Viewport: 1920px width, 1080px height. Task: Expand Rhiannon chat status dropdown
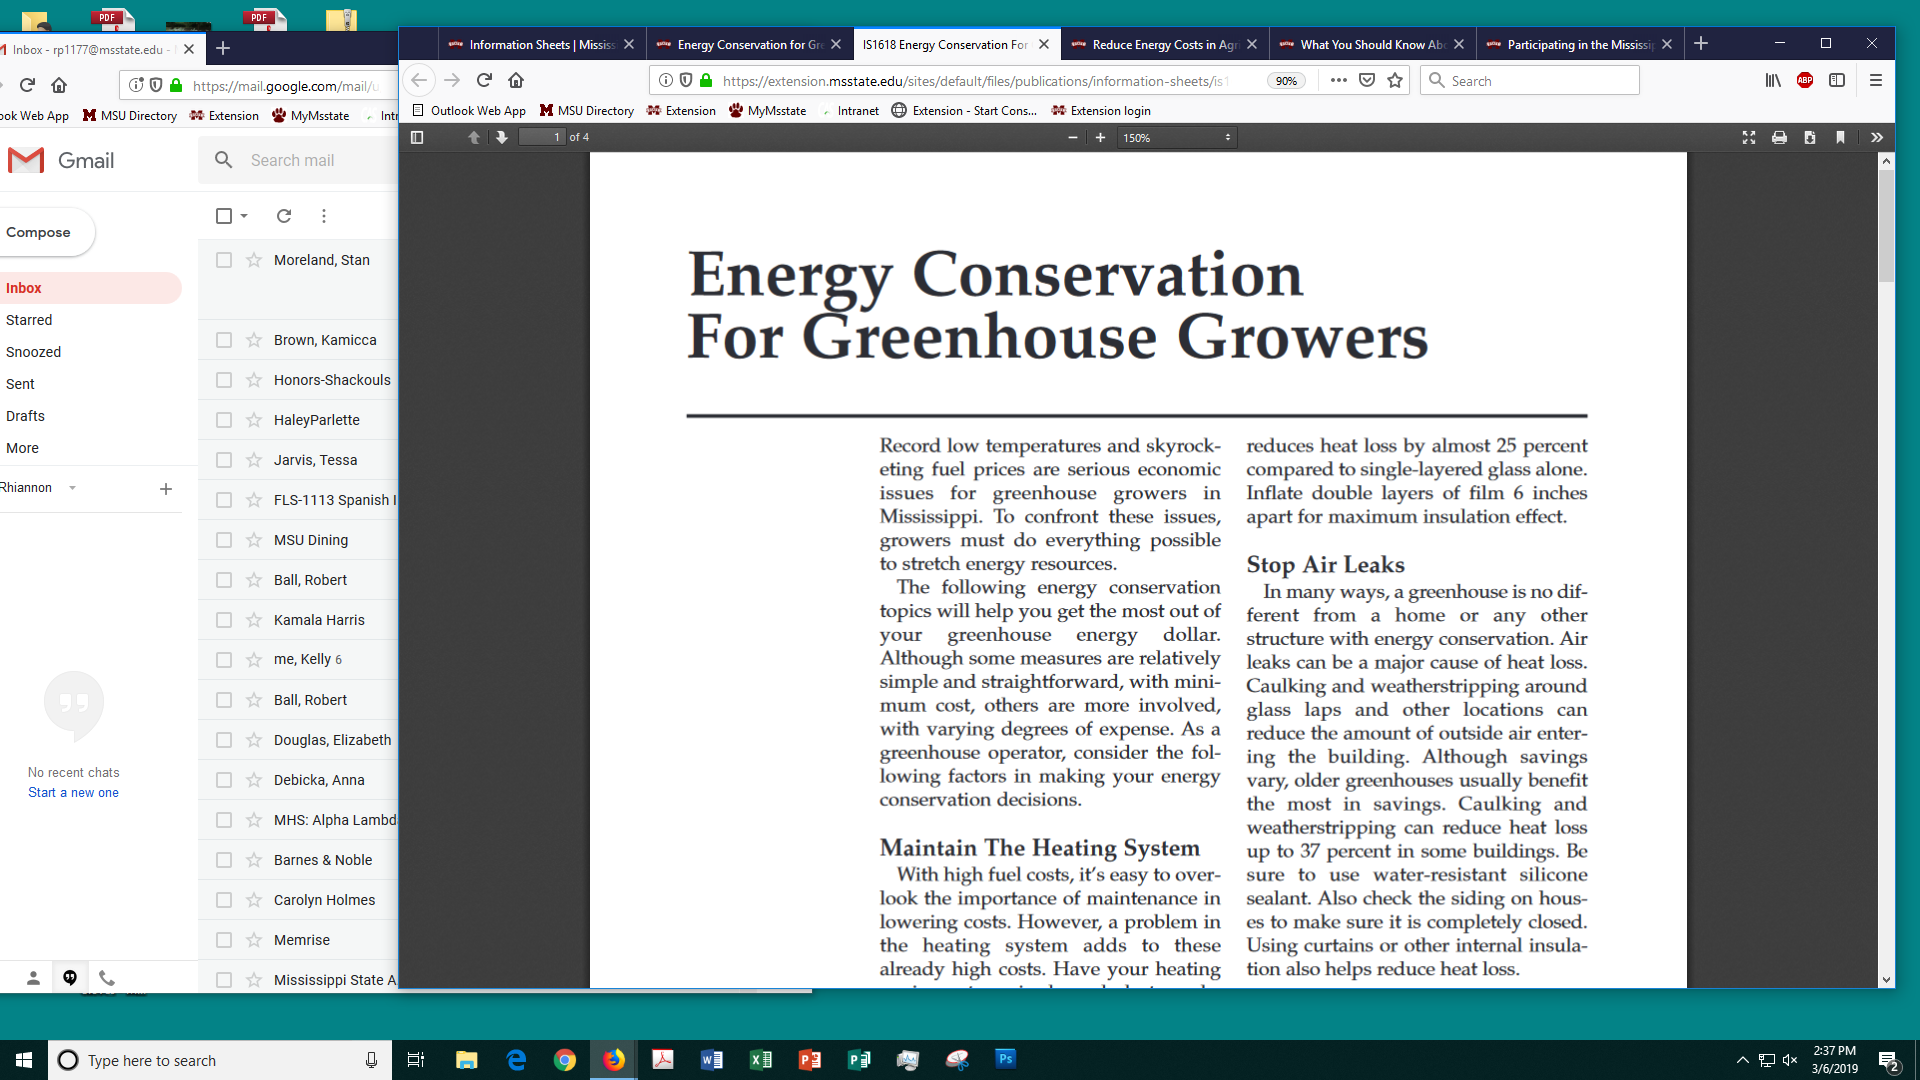point(72,488)
